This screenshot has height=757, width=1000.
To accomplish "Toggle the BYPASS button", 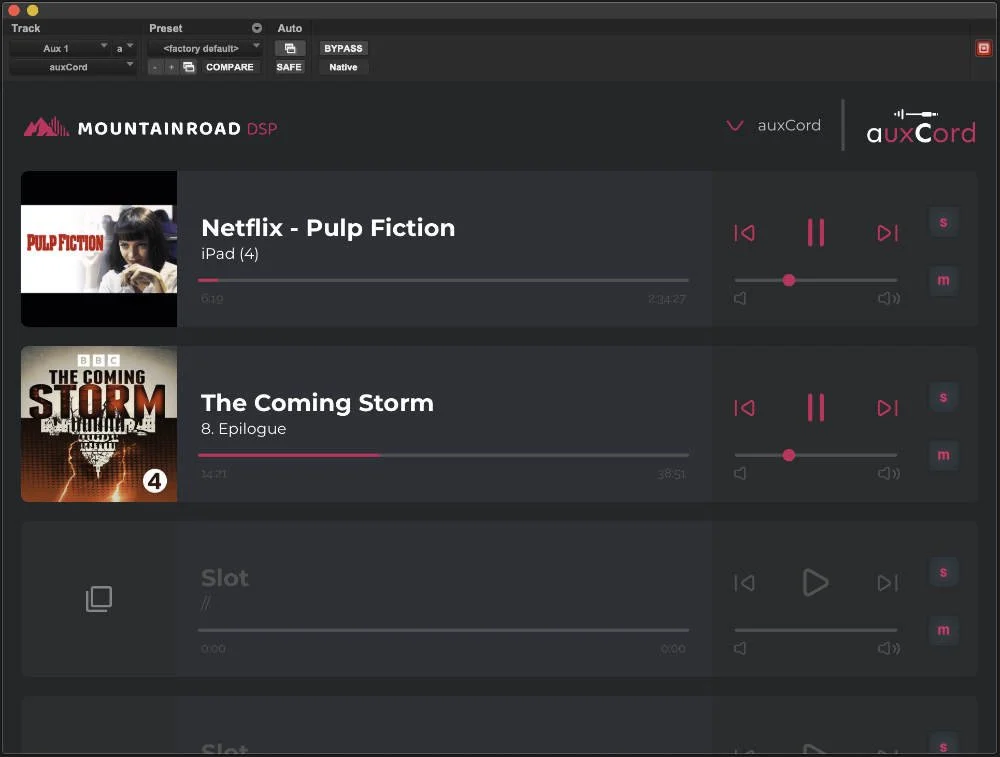I will 343,48.
